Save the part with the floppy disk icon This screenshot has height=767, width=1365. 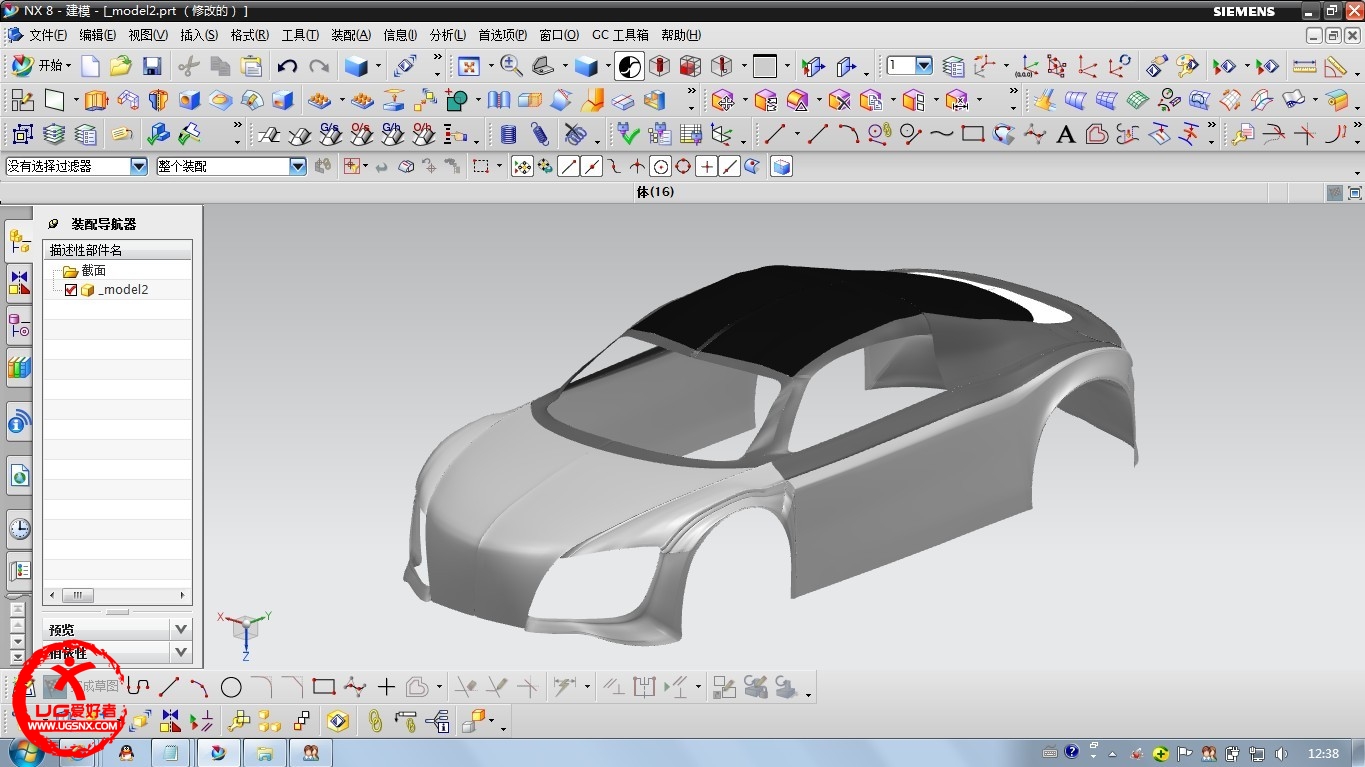coord(152,67)
